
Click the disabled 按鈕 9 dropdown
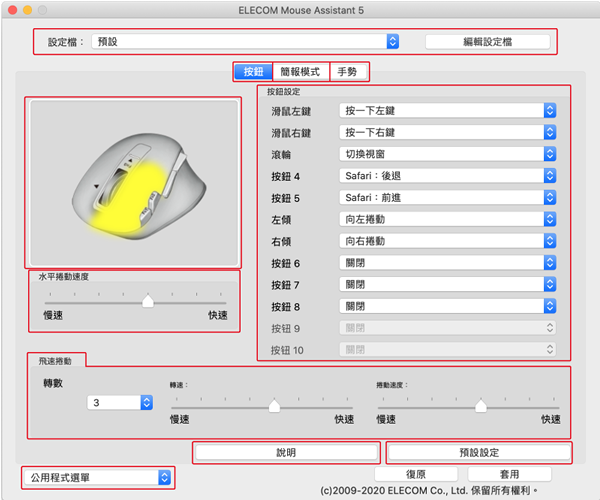click(447, 328)
